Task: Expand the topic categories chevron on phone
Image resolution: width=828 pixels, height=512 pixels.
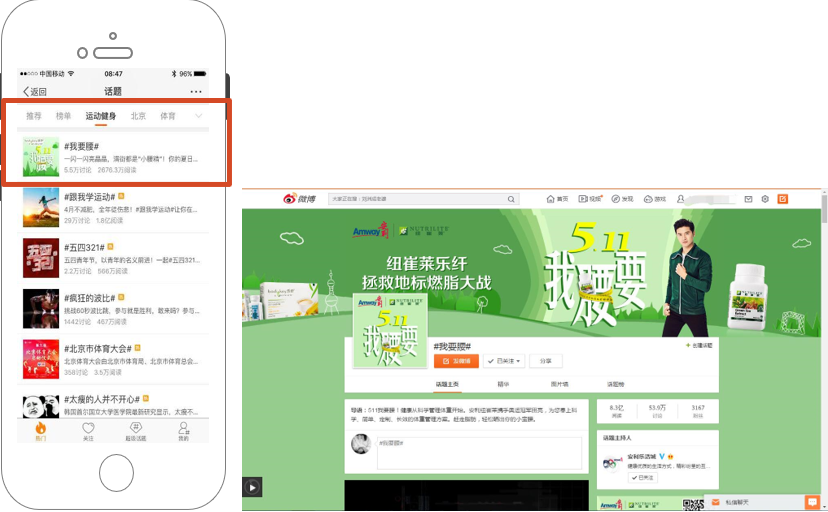Action: point(199,116)
